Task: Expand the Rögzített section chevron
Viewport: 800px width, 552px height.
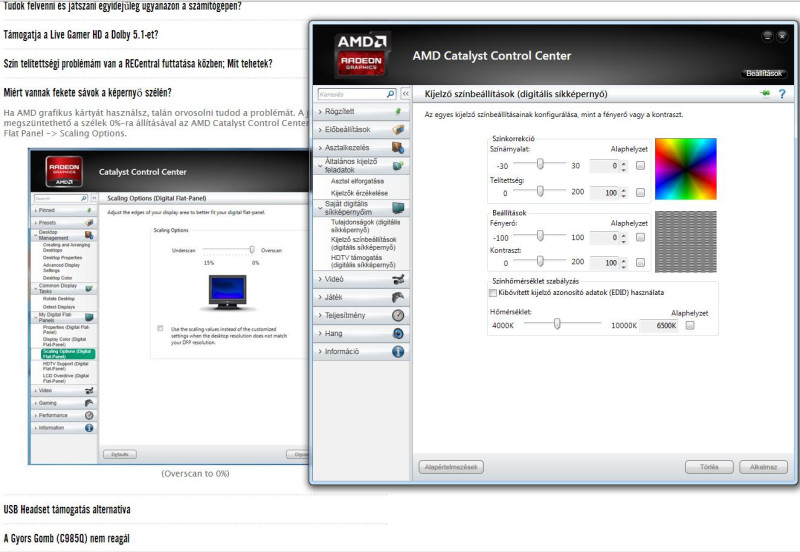Action: [320, 111]
